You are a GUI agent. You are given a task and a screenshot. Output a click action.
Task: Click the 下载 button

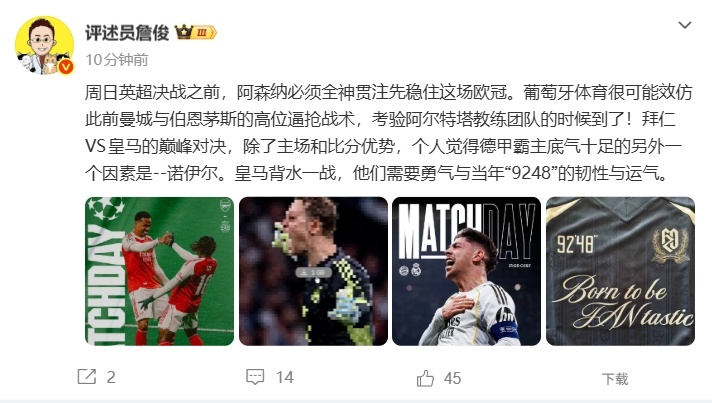pos(615,378)
